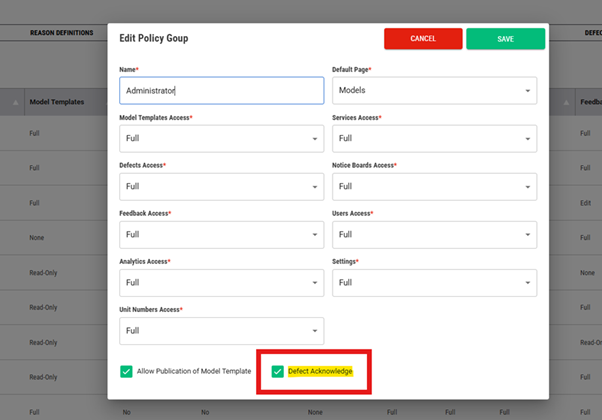The image size is (602, 420).
Task: Open the Defects Access dropdown
Action: tap(221, 186)
